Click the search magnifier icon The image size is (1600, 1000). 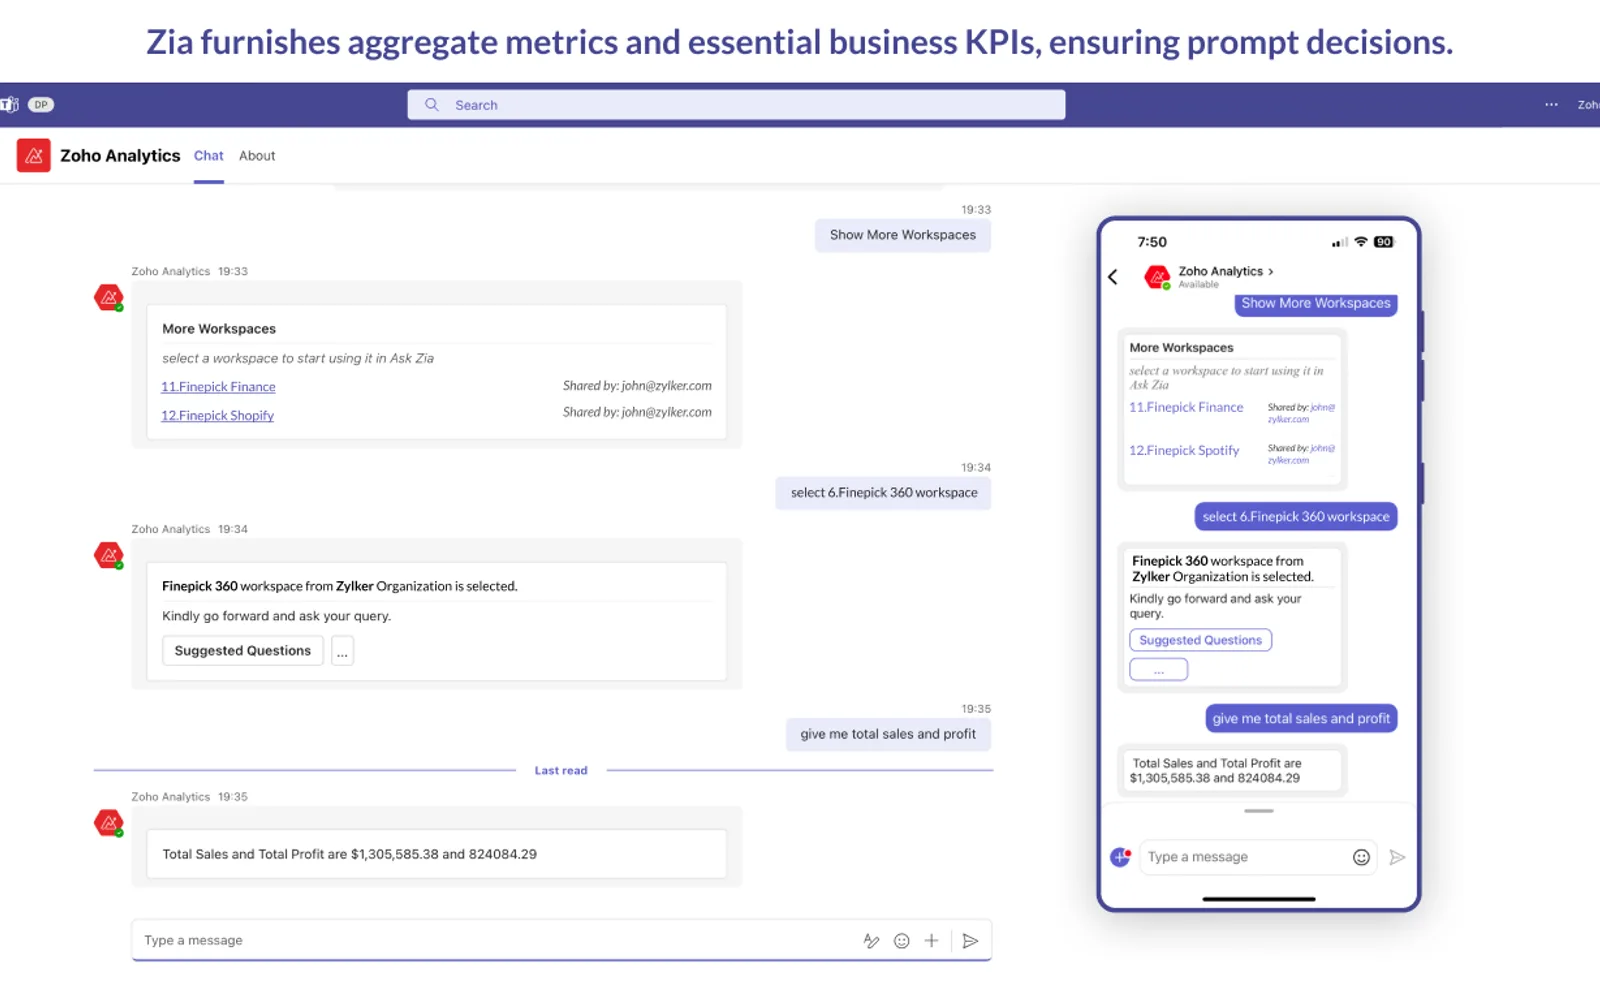(x=432, y=104)
